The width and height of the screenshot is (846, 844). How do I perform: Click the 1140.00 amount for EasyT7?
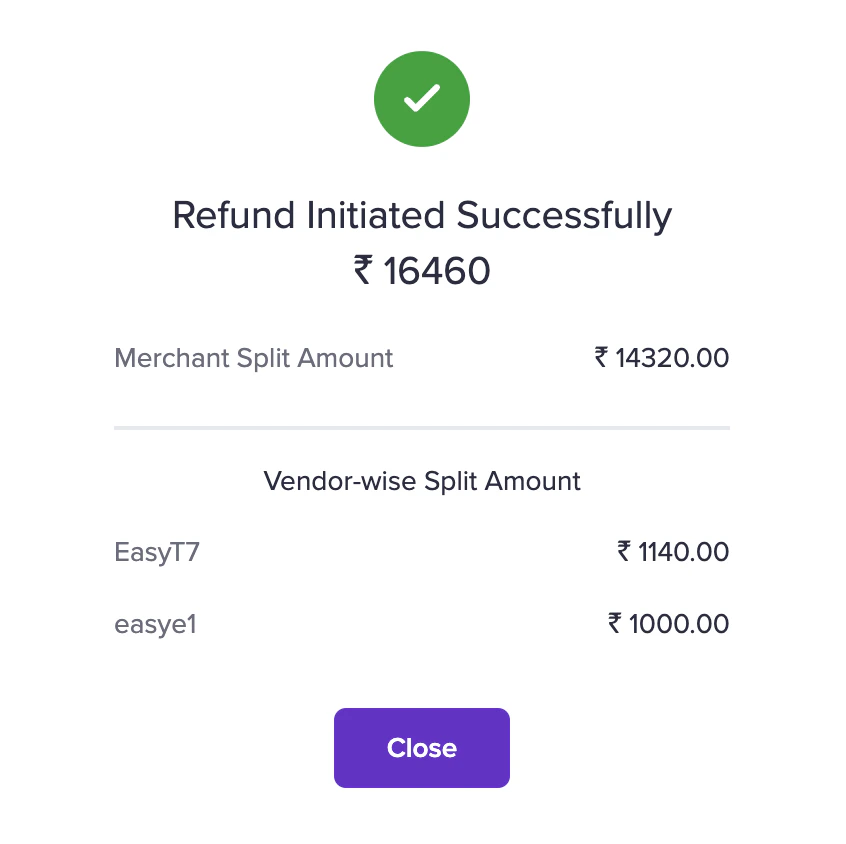click(684, 552)
